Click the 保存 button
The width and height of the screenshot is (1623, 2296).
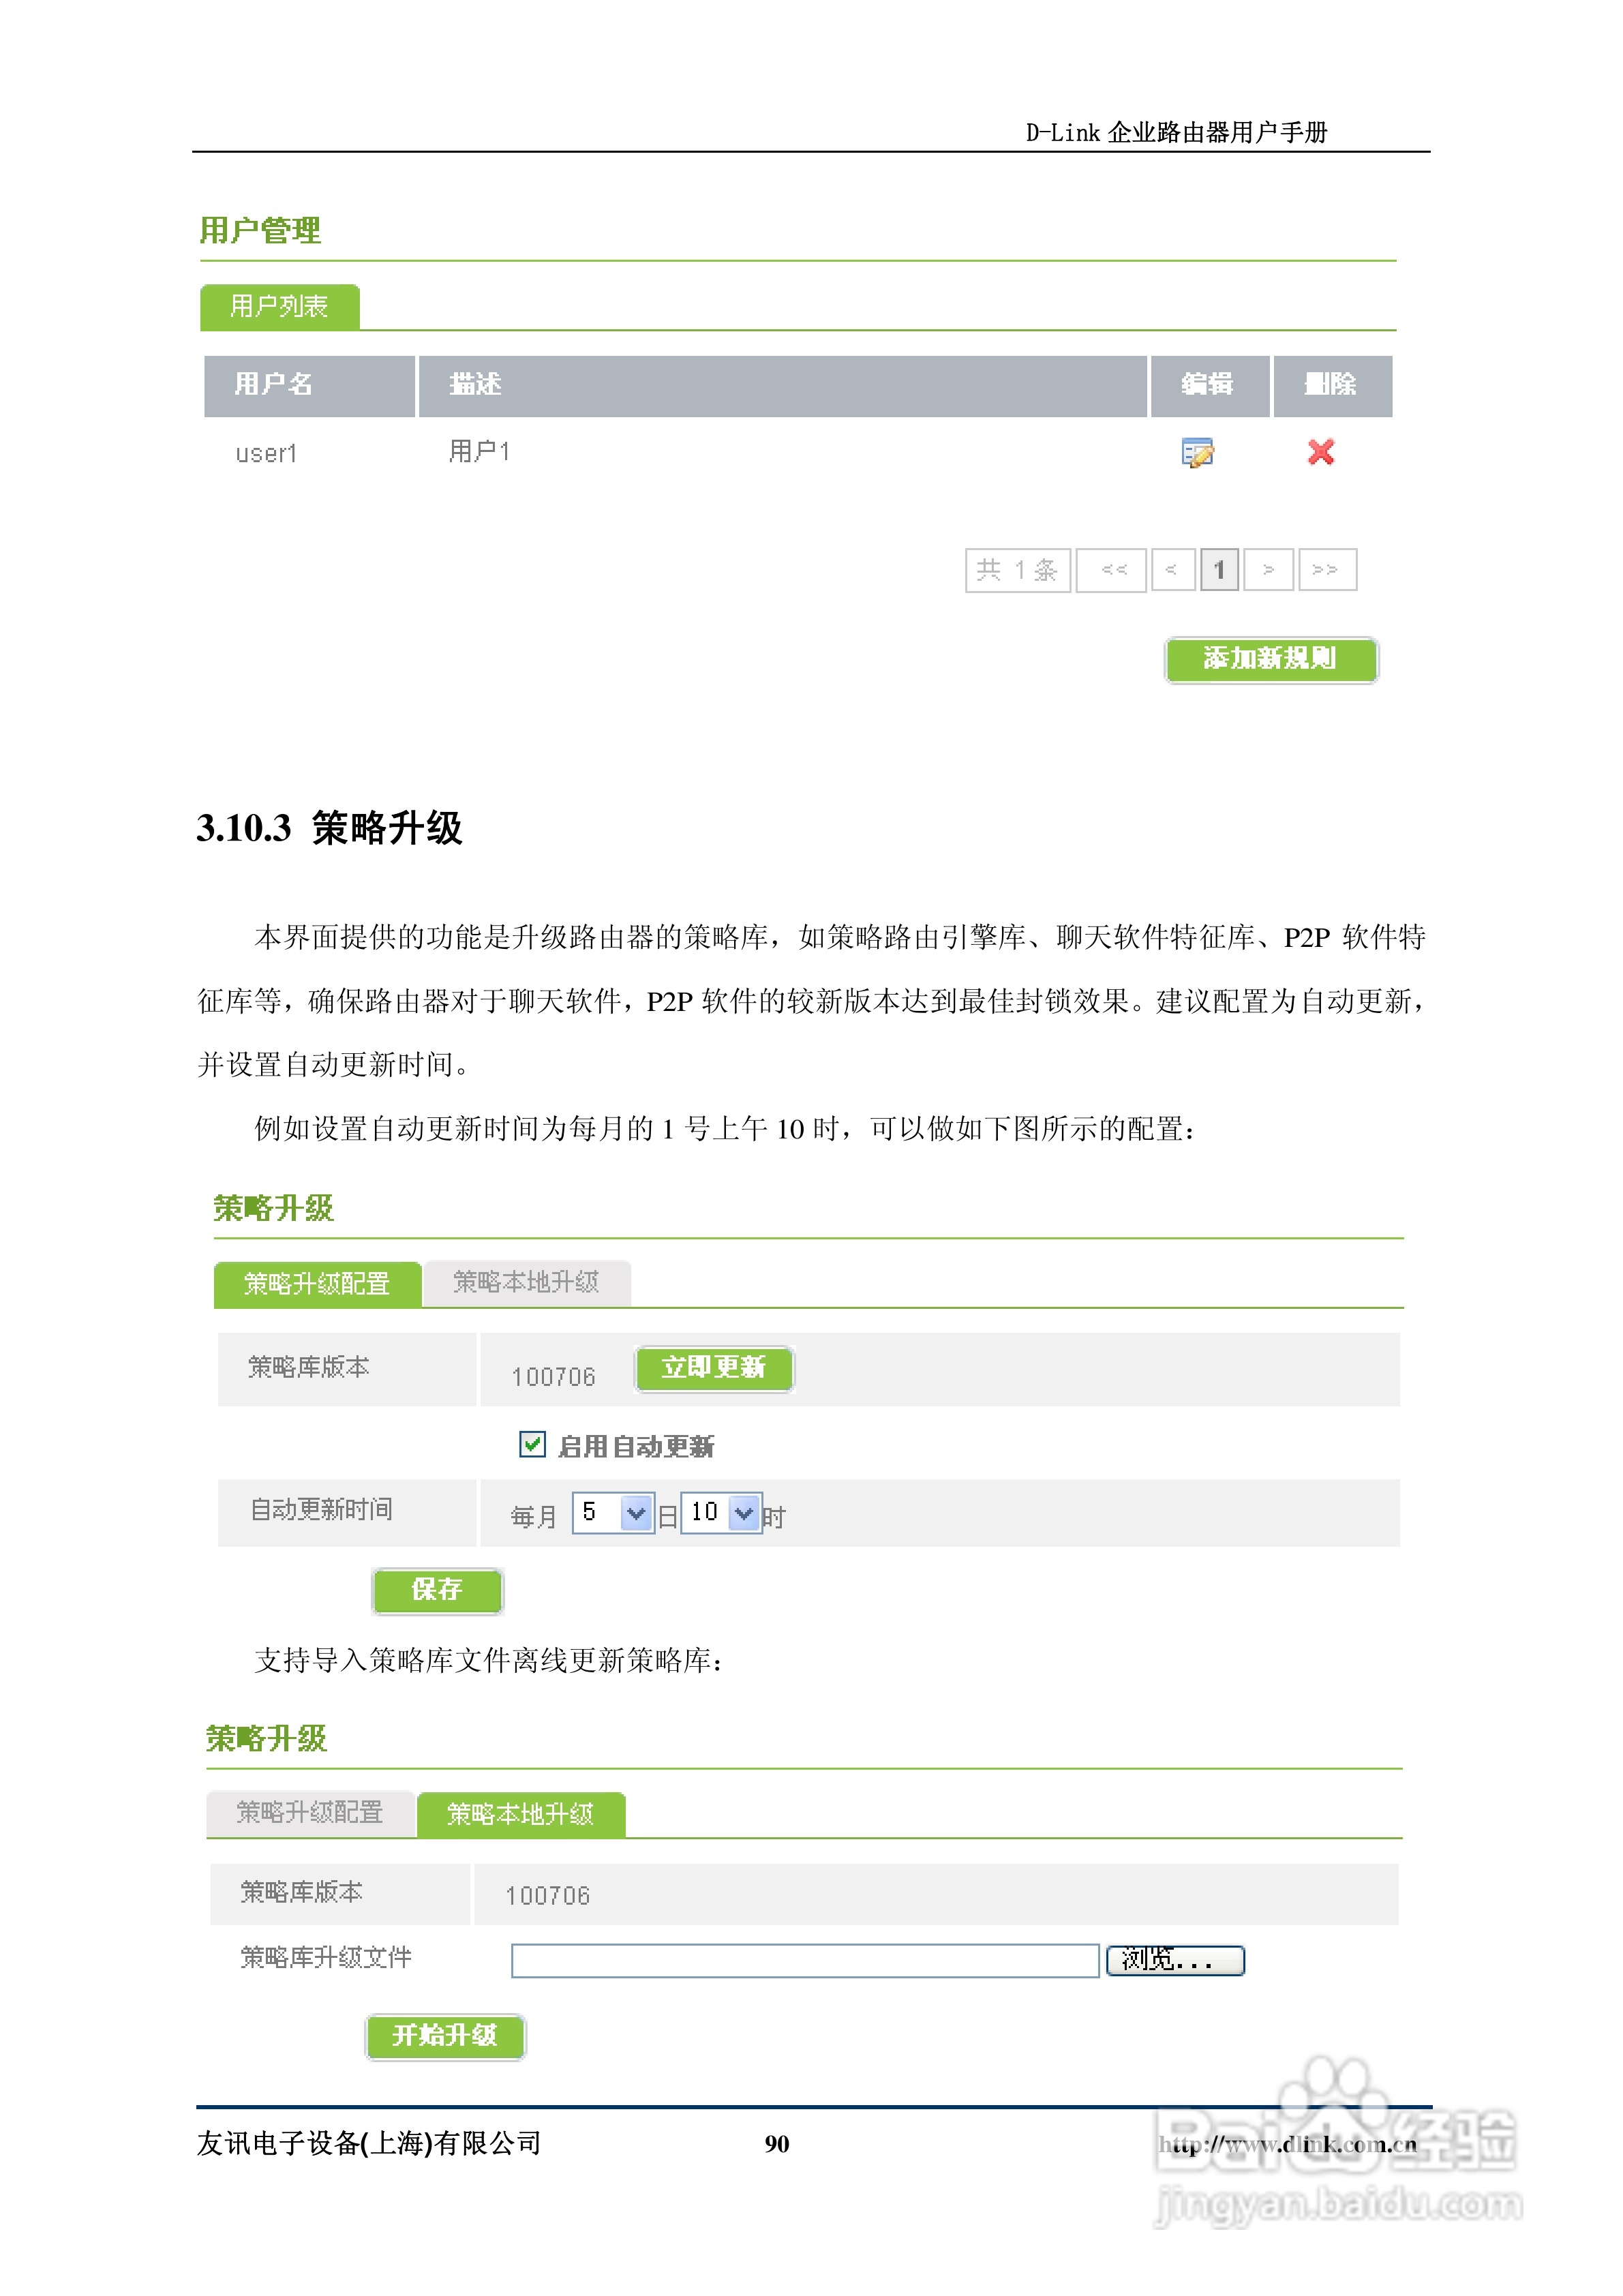coord(437,1590)
